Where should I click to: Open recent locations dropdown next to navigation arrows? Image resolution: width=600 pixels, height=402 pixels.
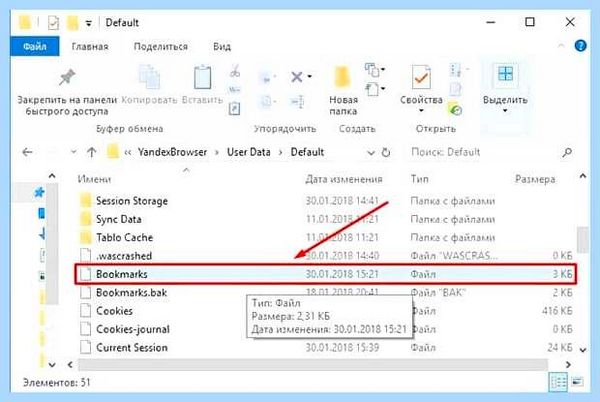coord(73,152)
